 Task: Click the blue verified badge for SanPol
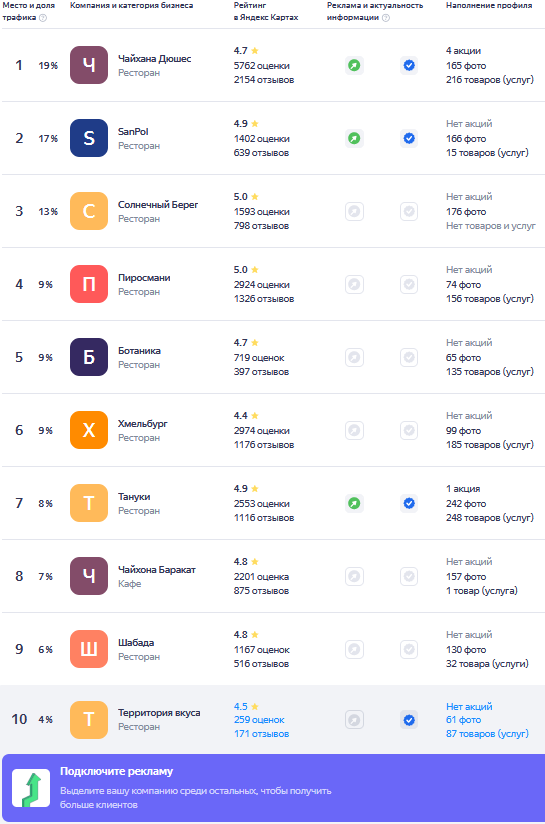tap(409, 138)
